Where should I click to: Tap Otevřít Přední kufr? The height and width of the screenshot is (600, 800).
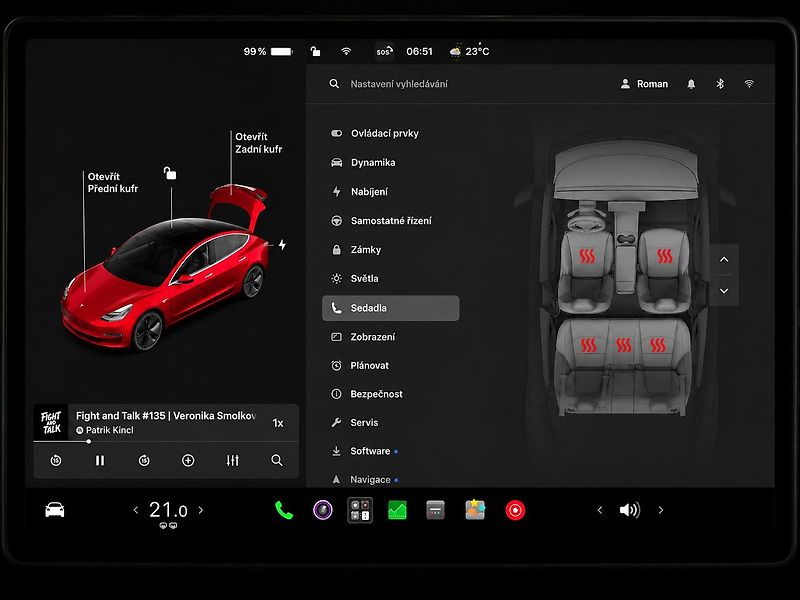[x=113, y=183]
